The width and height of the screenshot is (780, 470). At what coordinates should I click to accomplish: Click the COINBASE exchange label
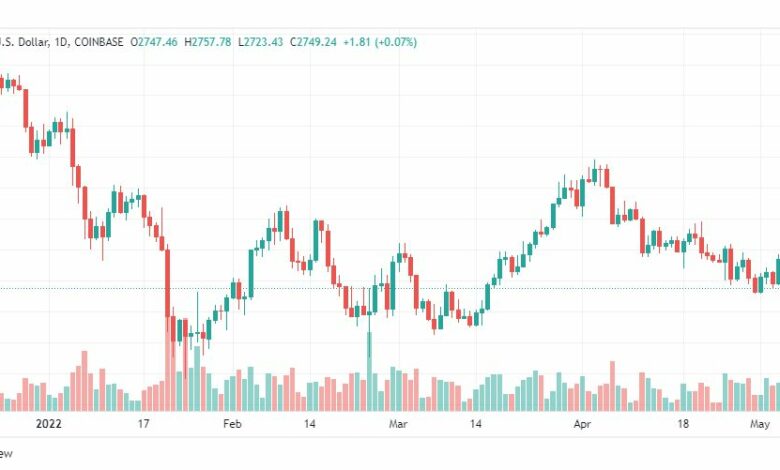[98, 42]
